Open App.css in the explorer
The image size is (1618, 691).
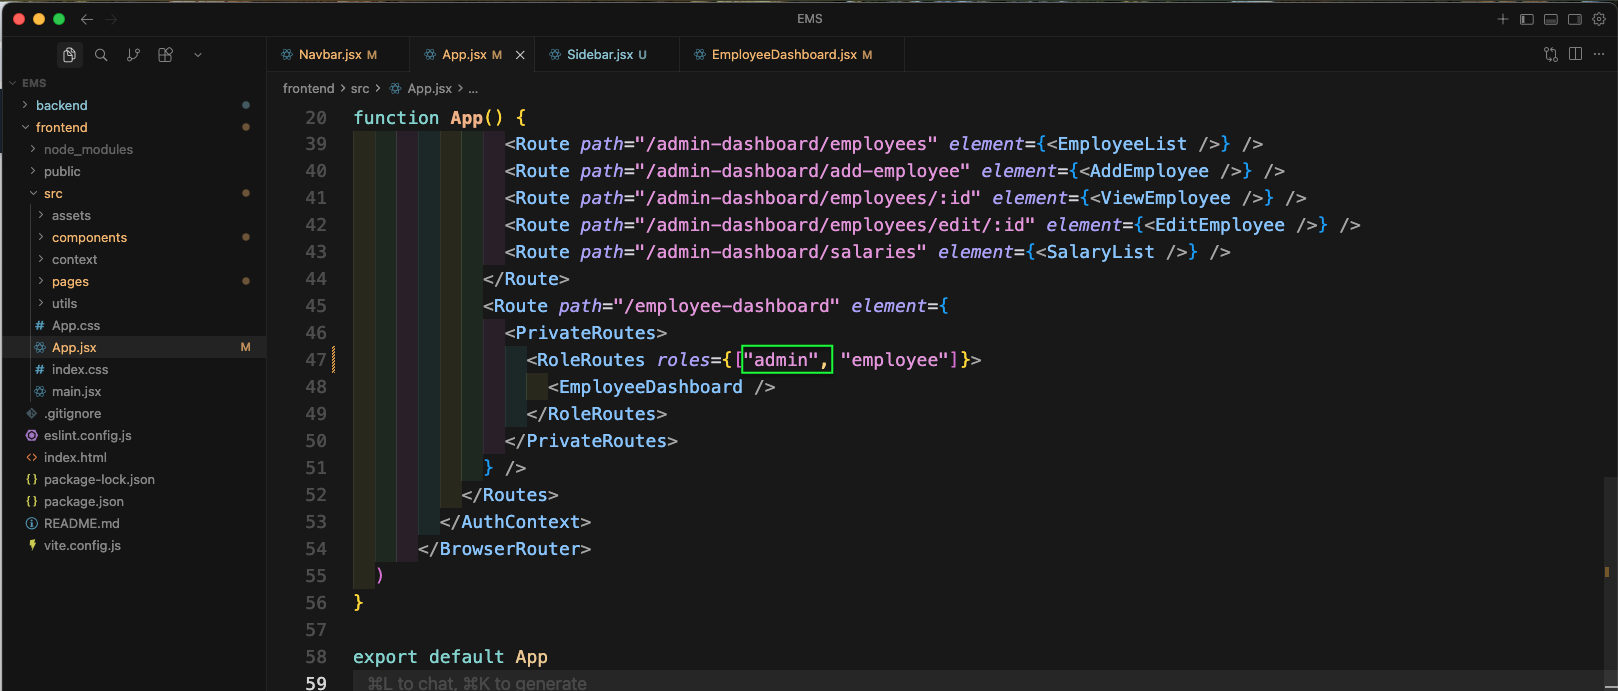tap(133, 325)
